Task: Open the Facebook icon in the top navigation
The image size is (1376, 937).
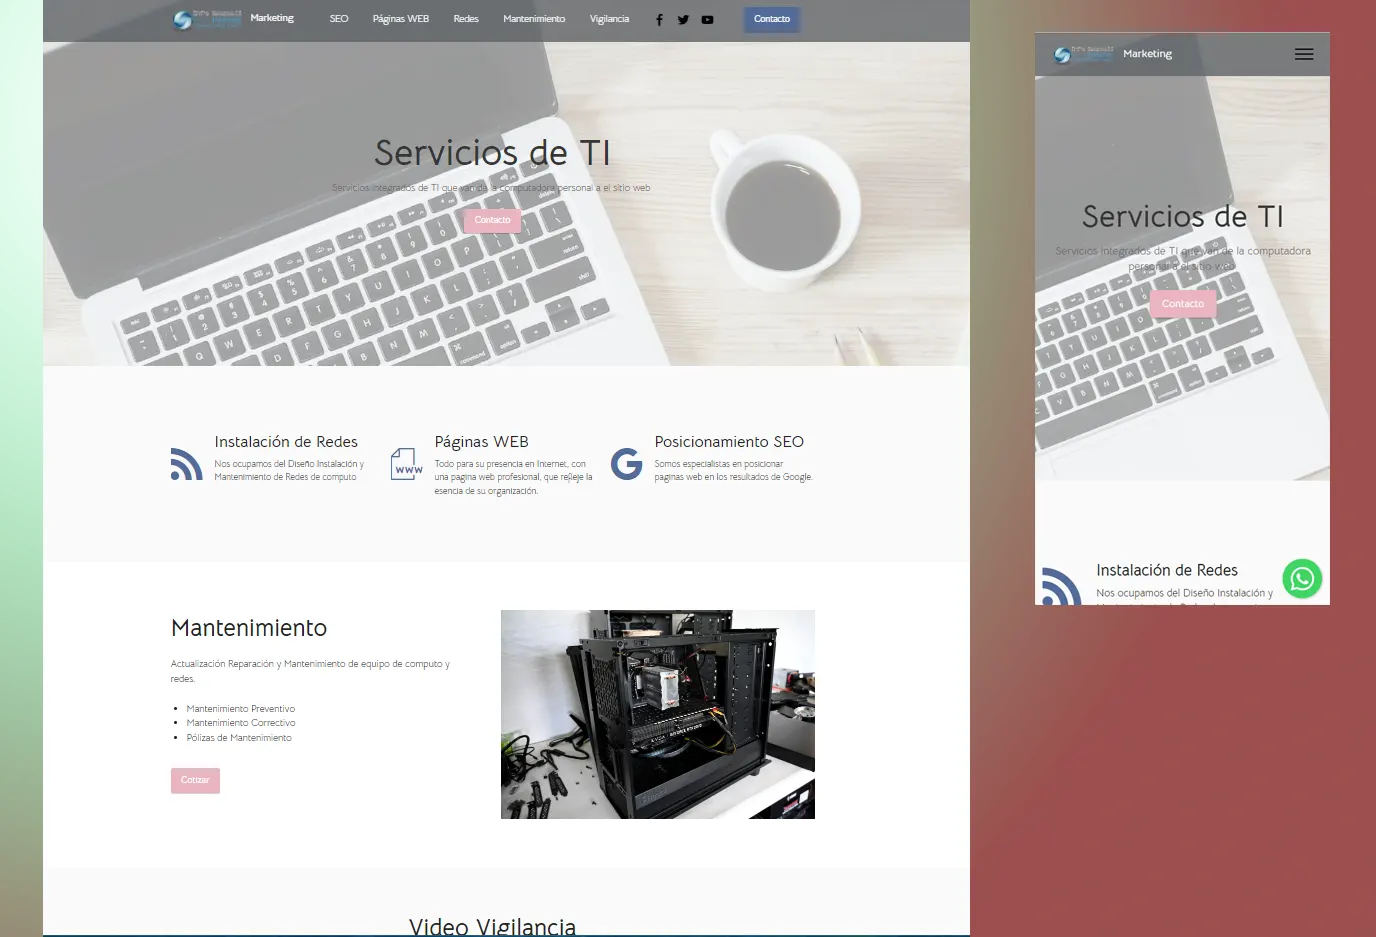Action: click(659, 19)
